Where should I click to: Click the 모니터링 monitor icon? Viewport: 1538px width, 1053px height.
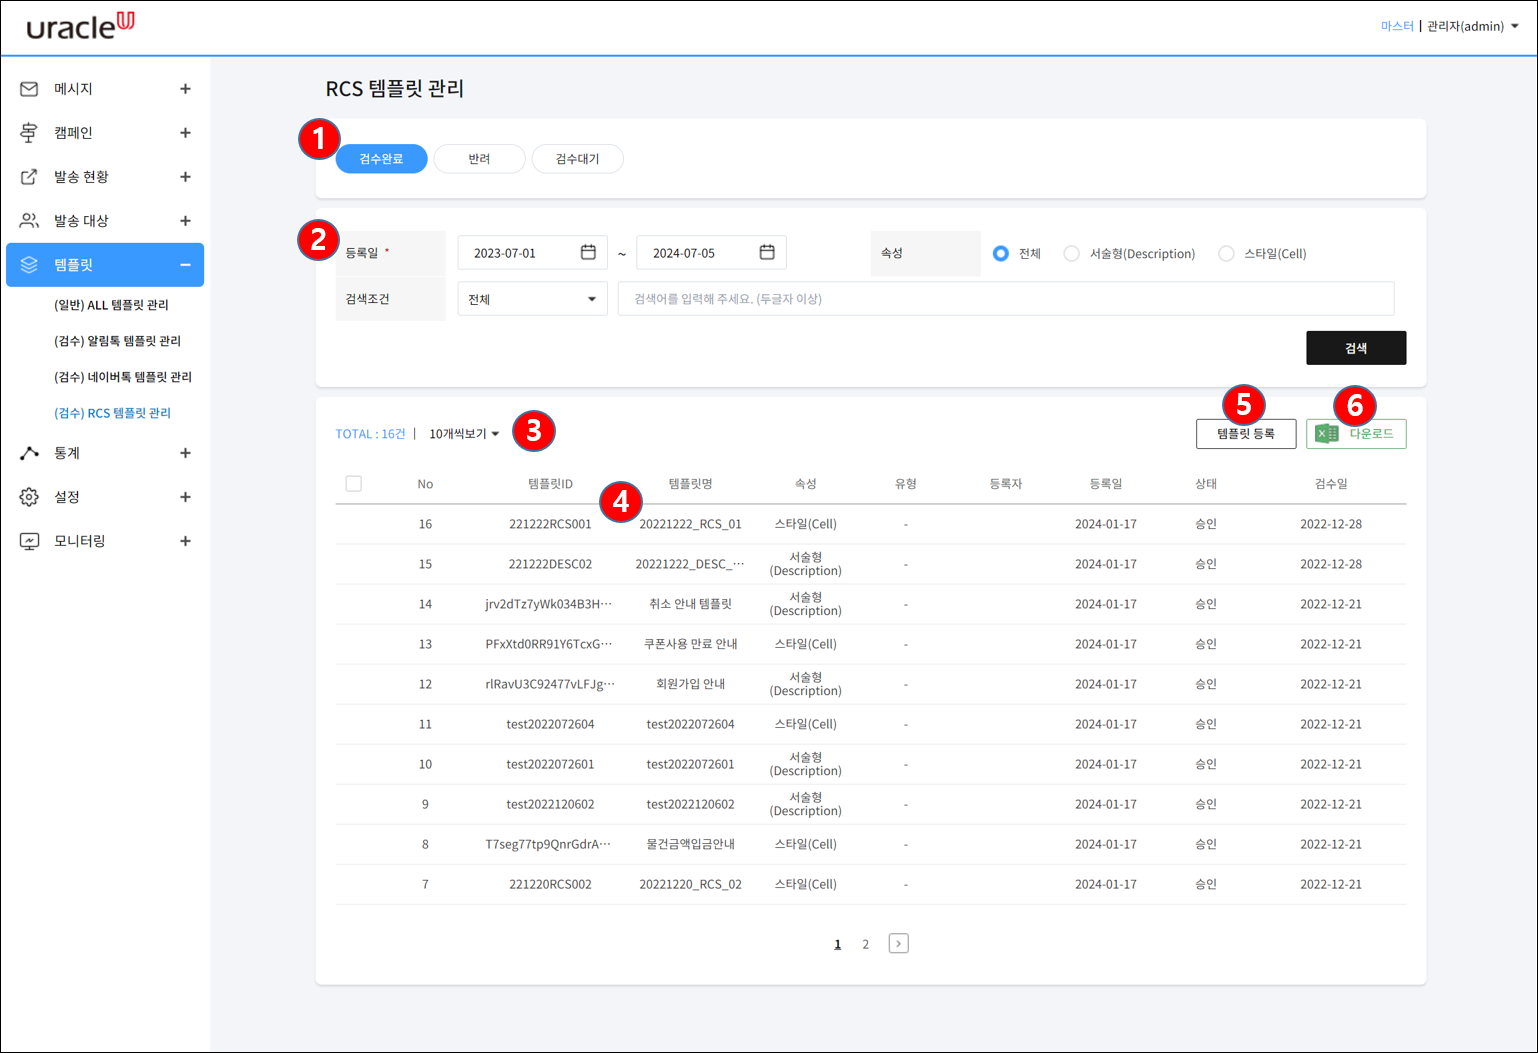click(29, 541)
